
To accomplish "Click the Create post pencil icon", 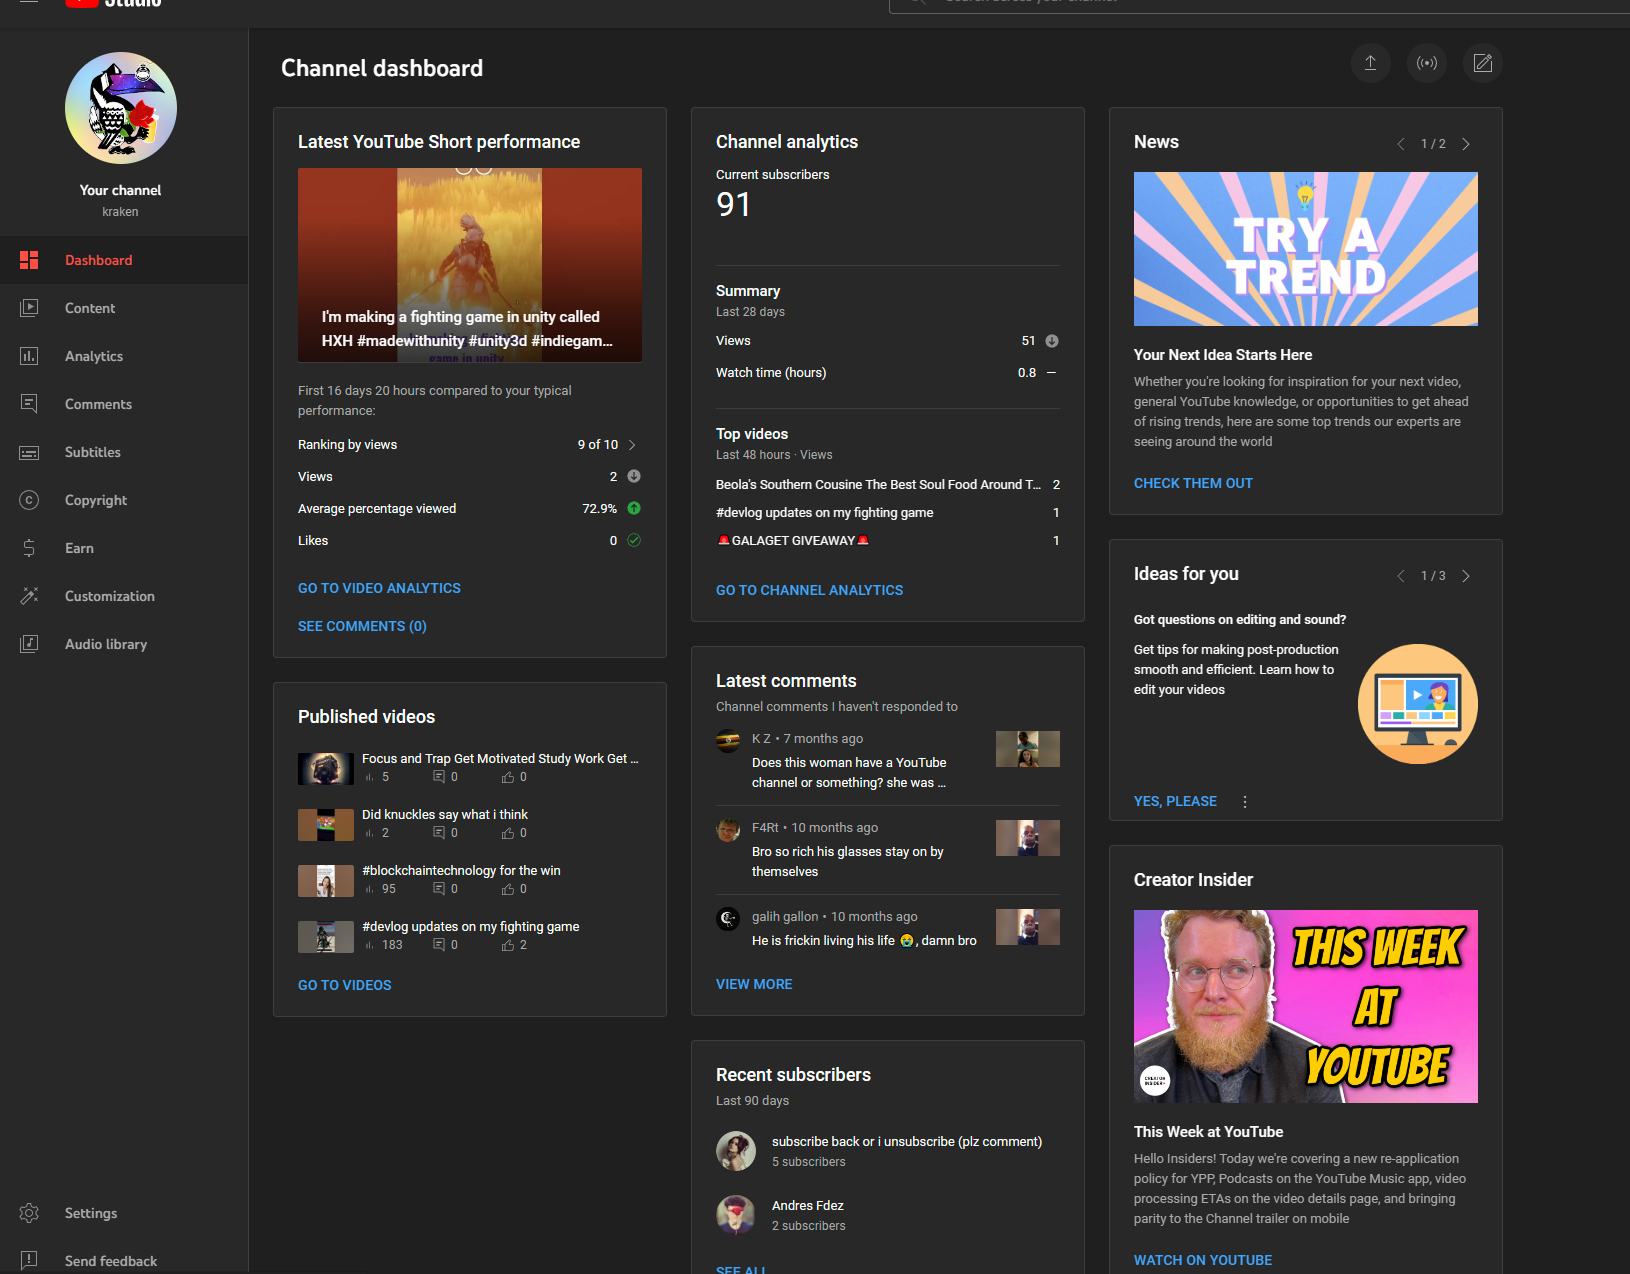I will [1483, 63].
